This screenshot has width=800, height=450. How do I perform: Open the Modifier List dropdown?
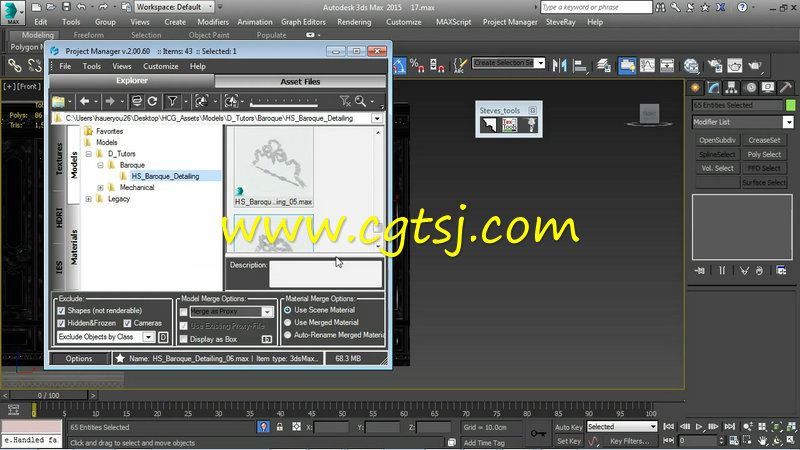788,122
